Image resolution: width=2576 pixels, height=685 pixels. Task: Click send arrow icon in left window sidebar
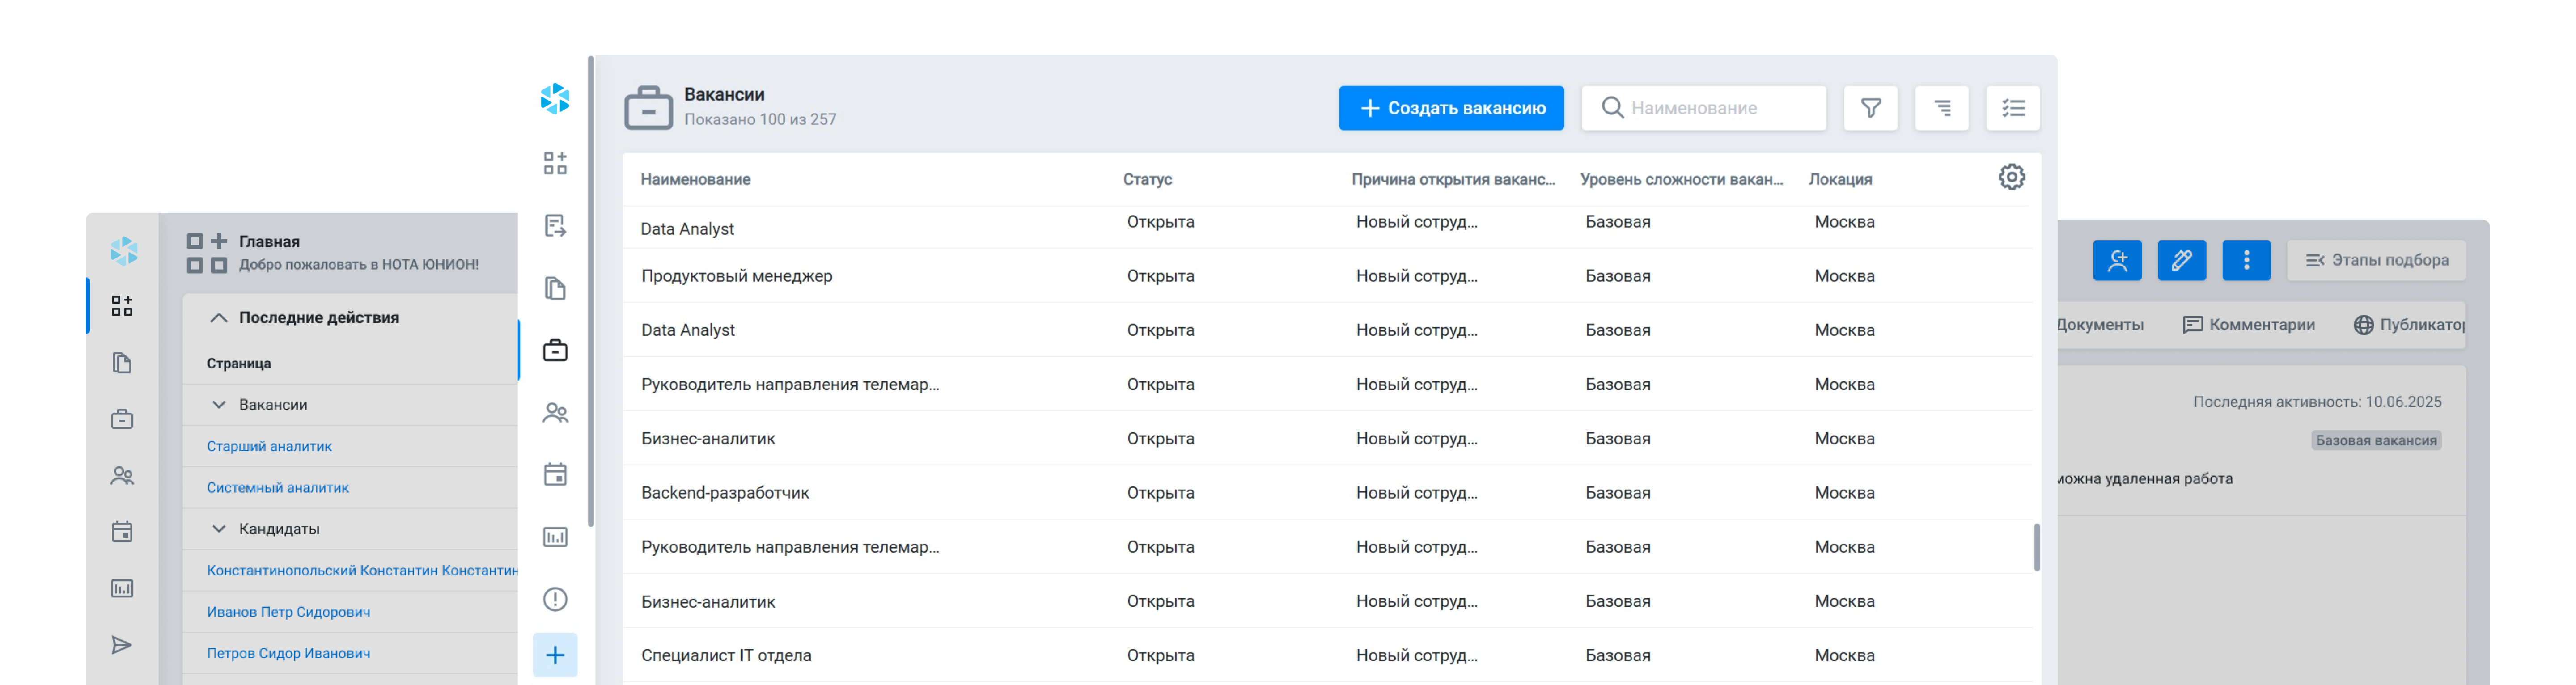click(x=122, y=645)
